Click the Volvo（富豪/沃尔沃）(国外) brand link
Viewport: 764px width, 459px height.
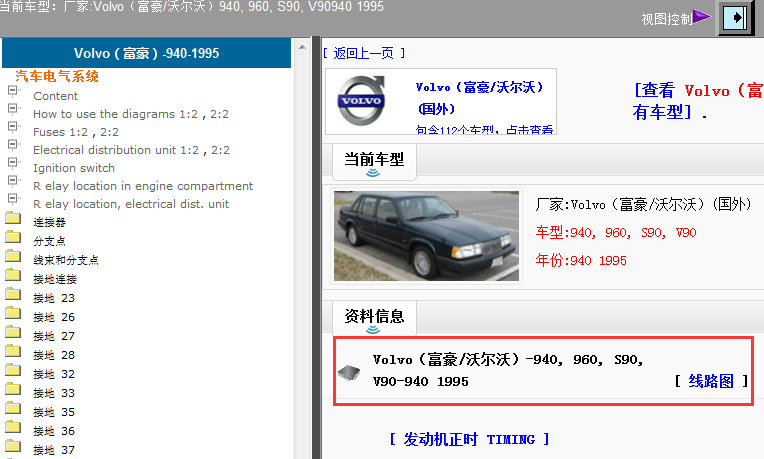[x=480, y=97]
